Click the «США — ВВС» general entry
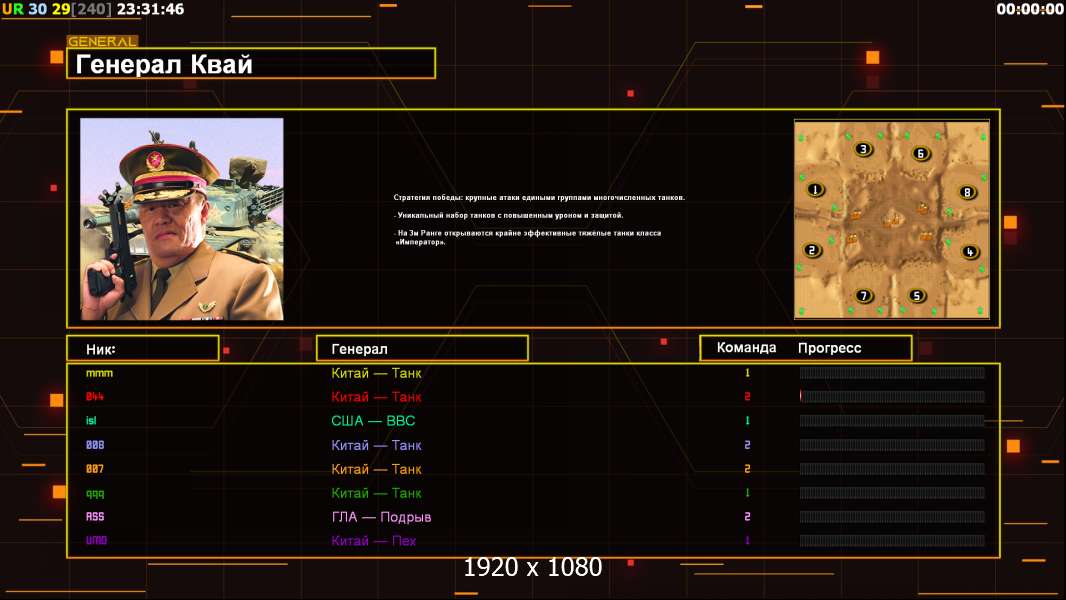Image resolution: width=1066 pixels, height=600 pixels. [373, 421]
